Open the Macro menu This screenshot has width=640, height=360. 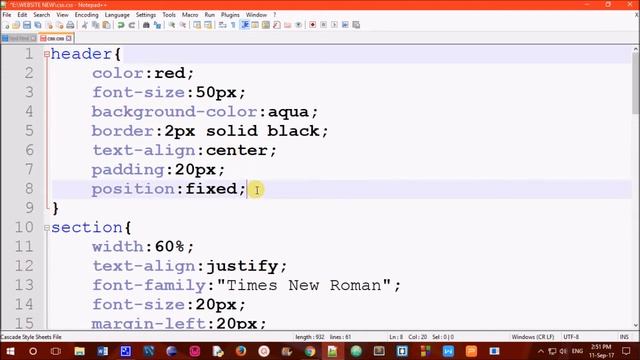tap(190, 15)
